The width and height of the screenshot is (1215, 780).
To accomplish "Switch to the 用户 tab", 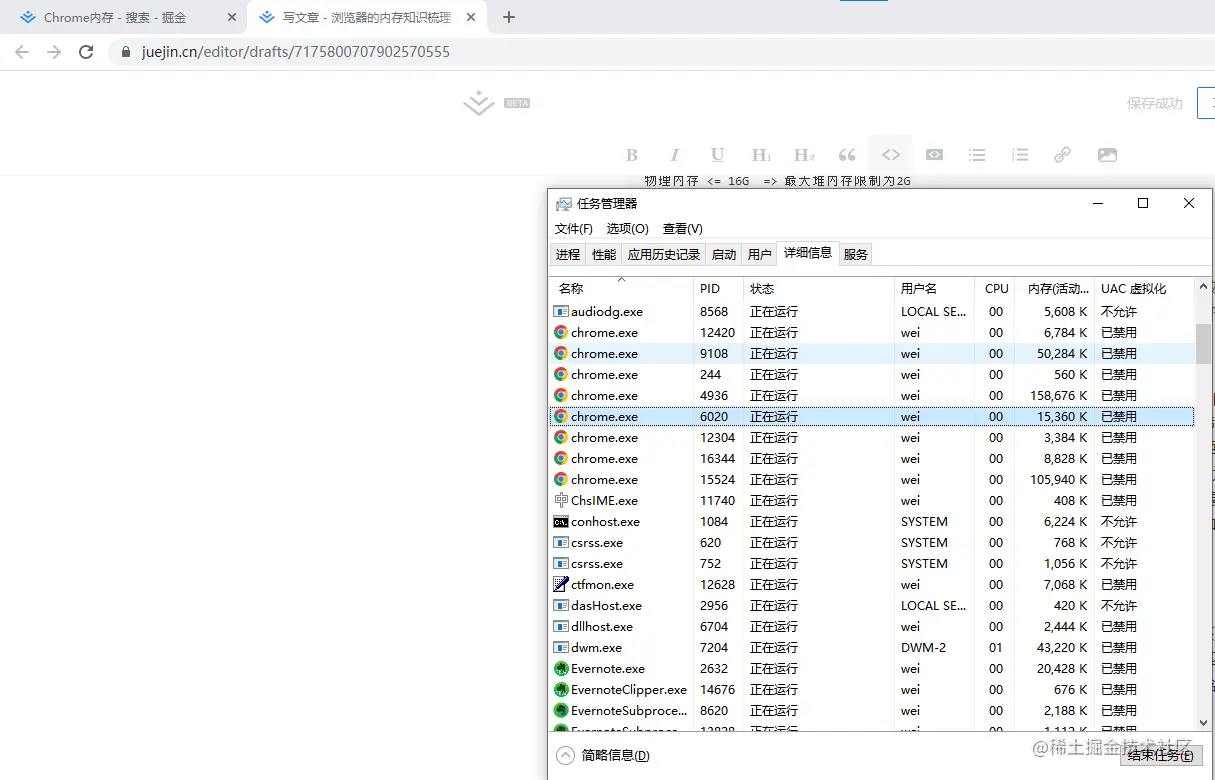I will coord(760,254).
